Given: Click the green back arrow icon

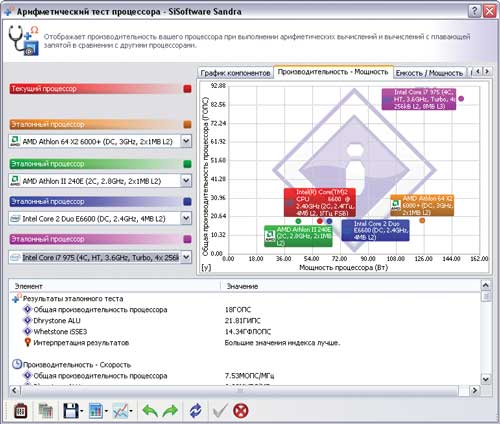Looking at the screenshot, I should [150, 411].
